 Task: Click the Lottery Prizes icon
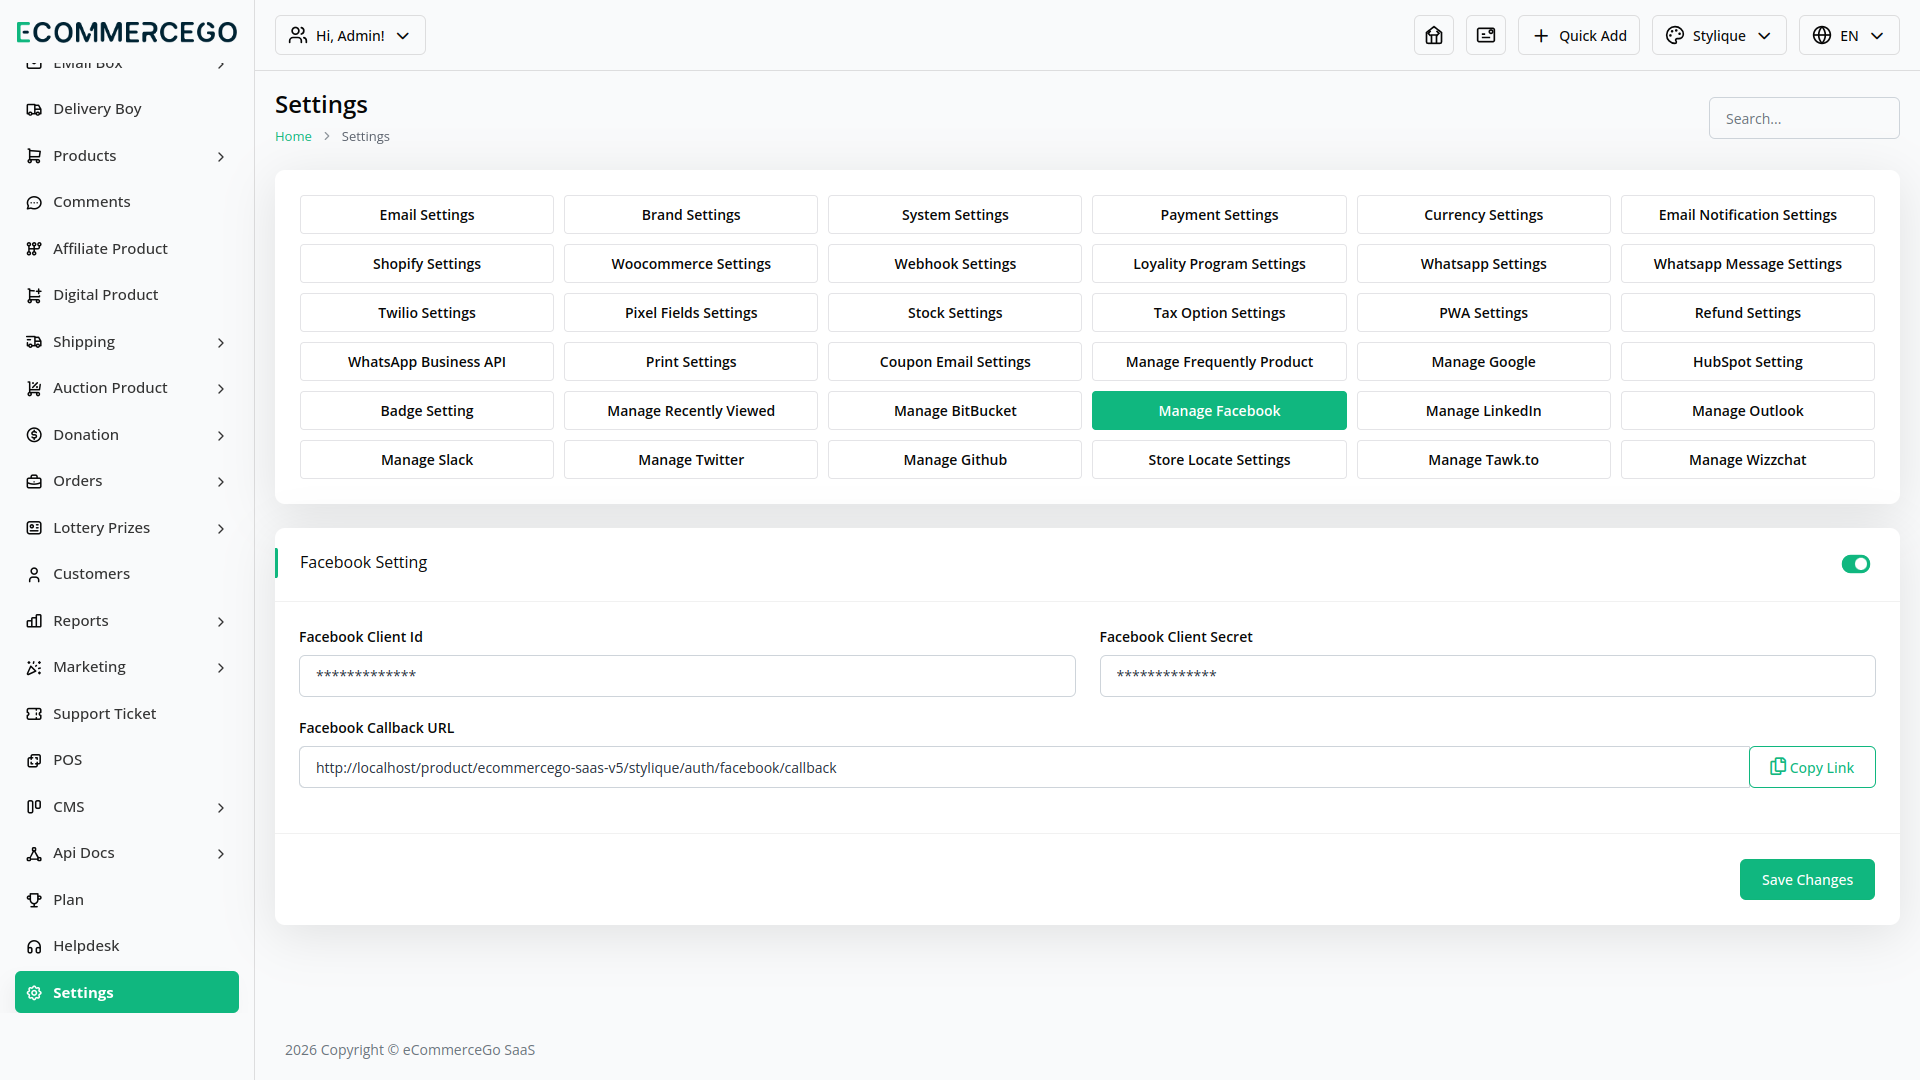click(x=34, y=528)
